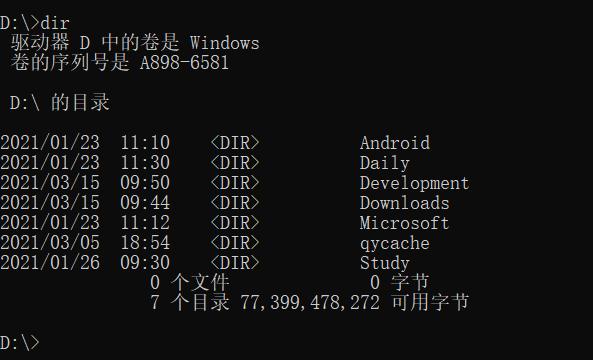Click the typed dir command
Screen dimensions: 593x360
pyautogui.click(x=55, y=23)
